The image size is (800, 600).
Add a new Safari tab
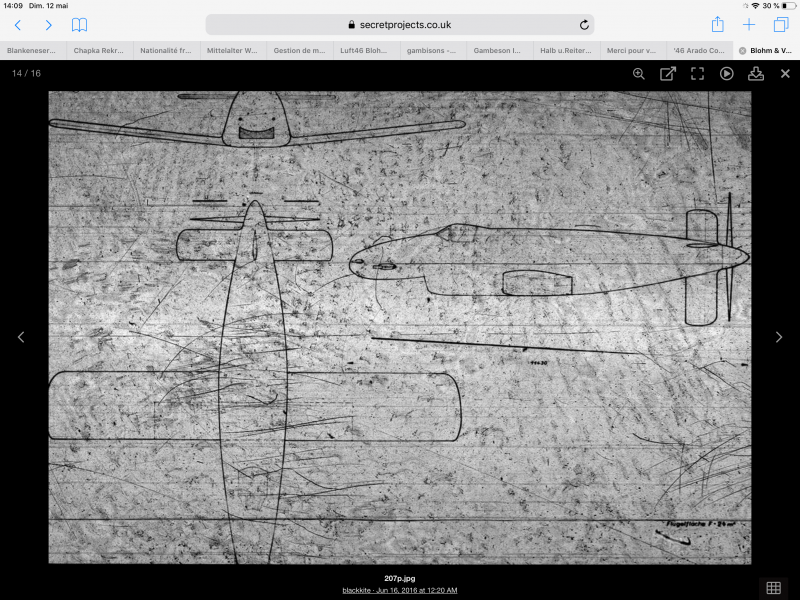click(x=749, y=25)
